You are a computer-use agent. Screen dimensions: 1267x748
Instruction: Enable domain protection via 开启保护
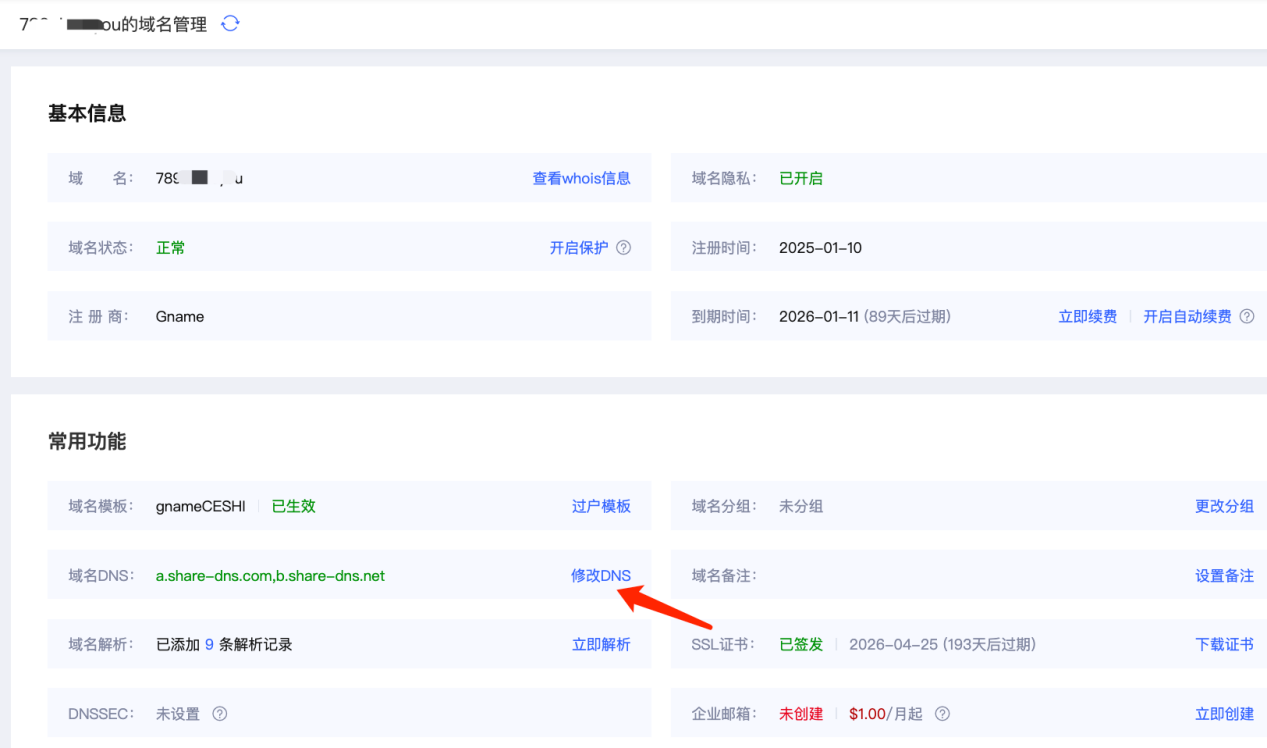(x=578, y=248)
